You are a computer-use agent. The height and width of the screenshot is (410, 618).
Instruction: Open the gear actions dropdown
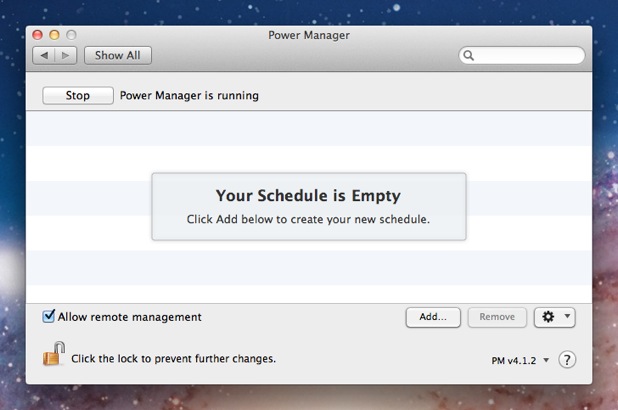(555, 317)
